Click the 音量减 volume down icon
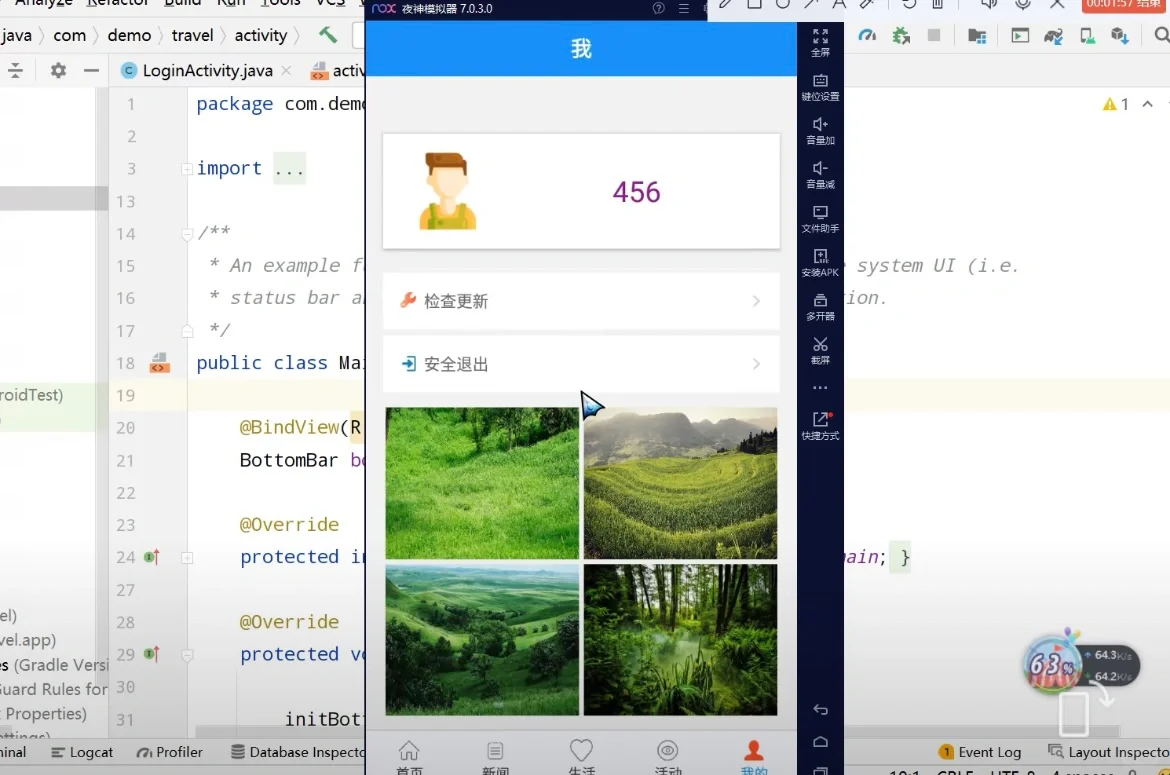 (820, 170)
